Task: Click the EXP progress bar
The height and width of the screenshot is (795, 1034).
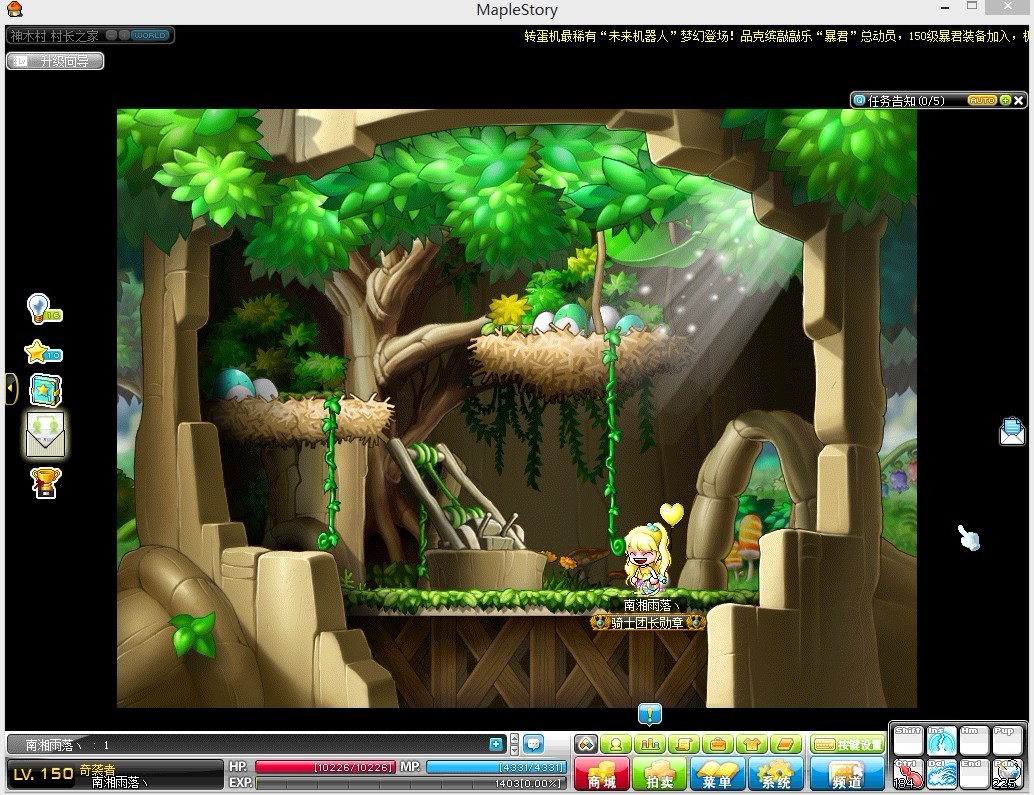Action: click(x=410, y=782)
